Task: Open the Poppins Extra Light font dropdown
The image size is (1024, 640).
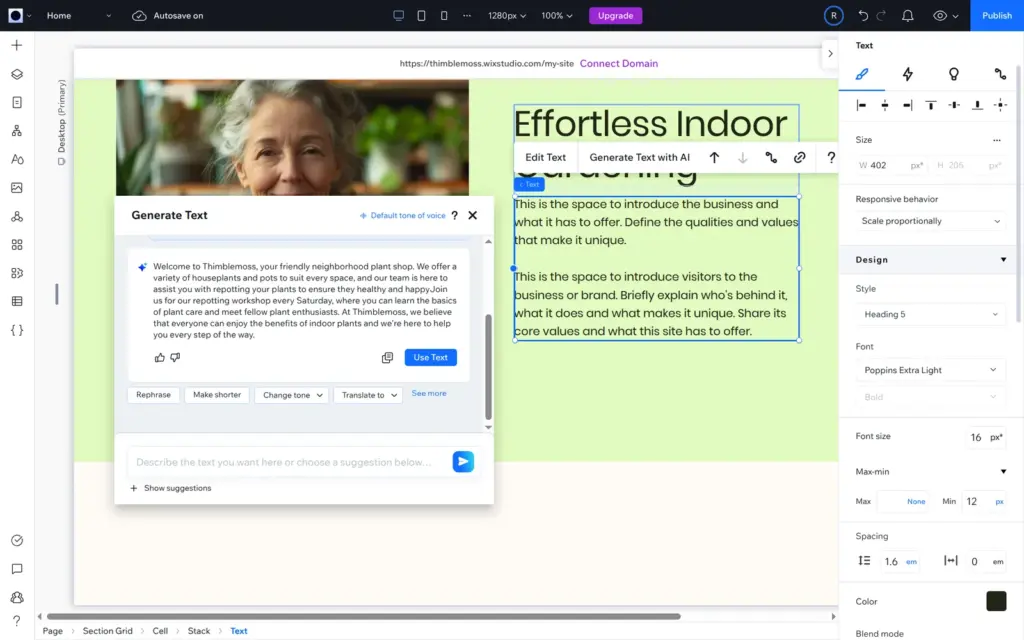Action: pyautogui.click(x=930, y=370)
